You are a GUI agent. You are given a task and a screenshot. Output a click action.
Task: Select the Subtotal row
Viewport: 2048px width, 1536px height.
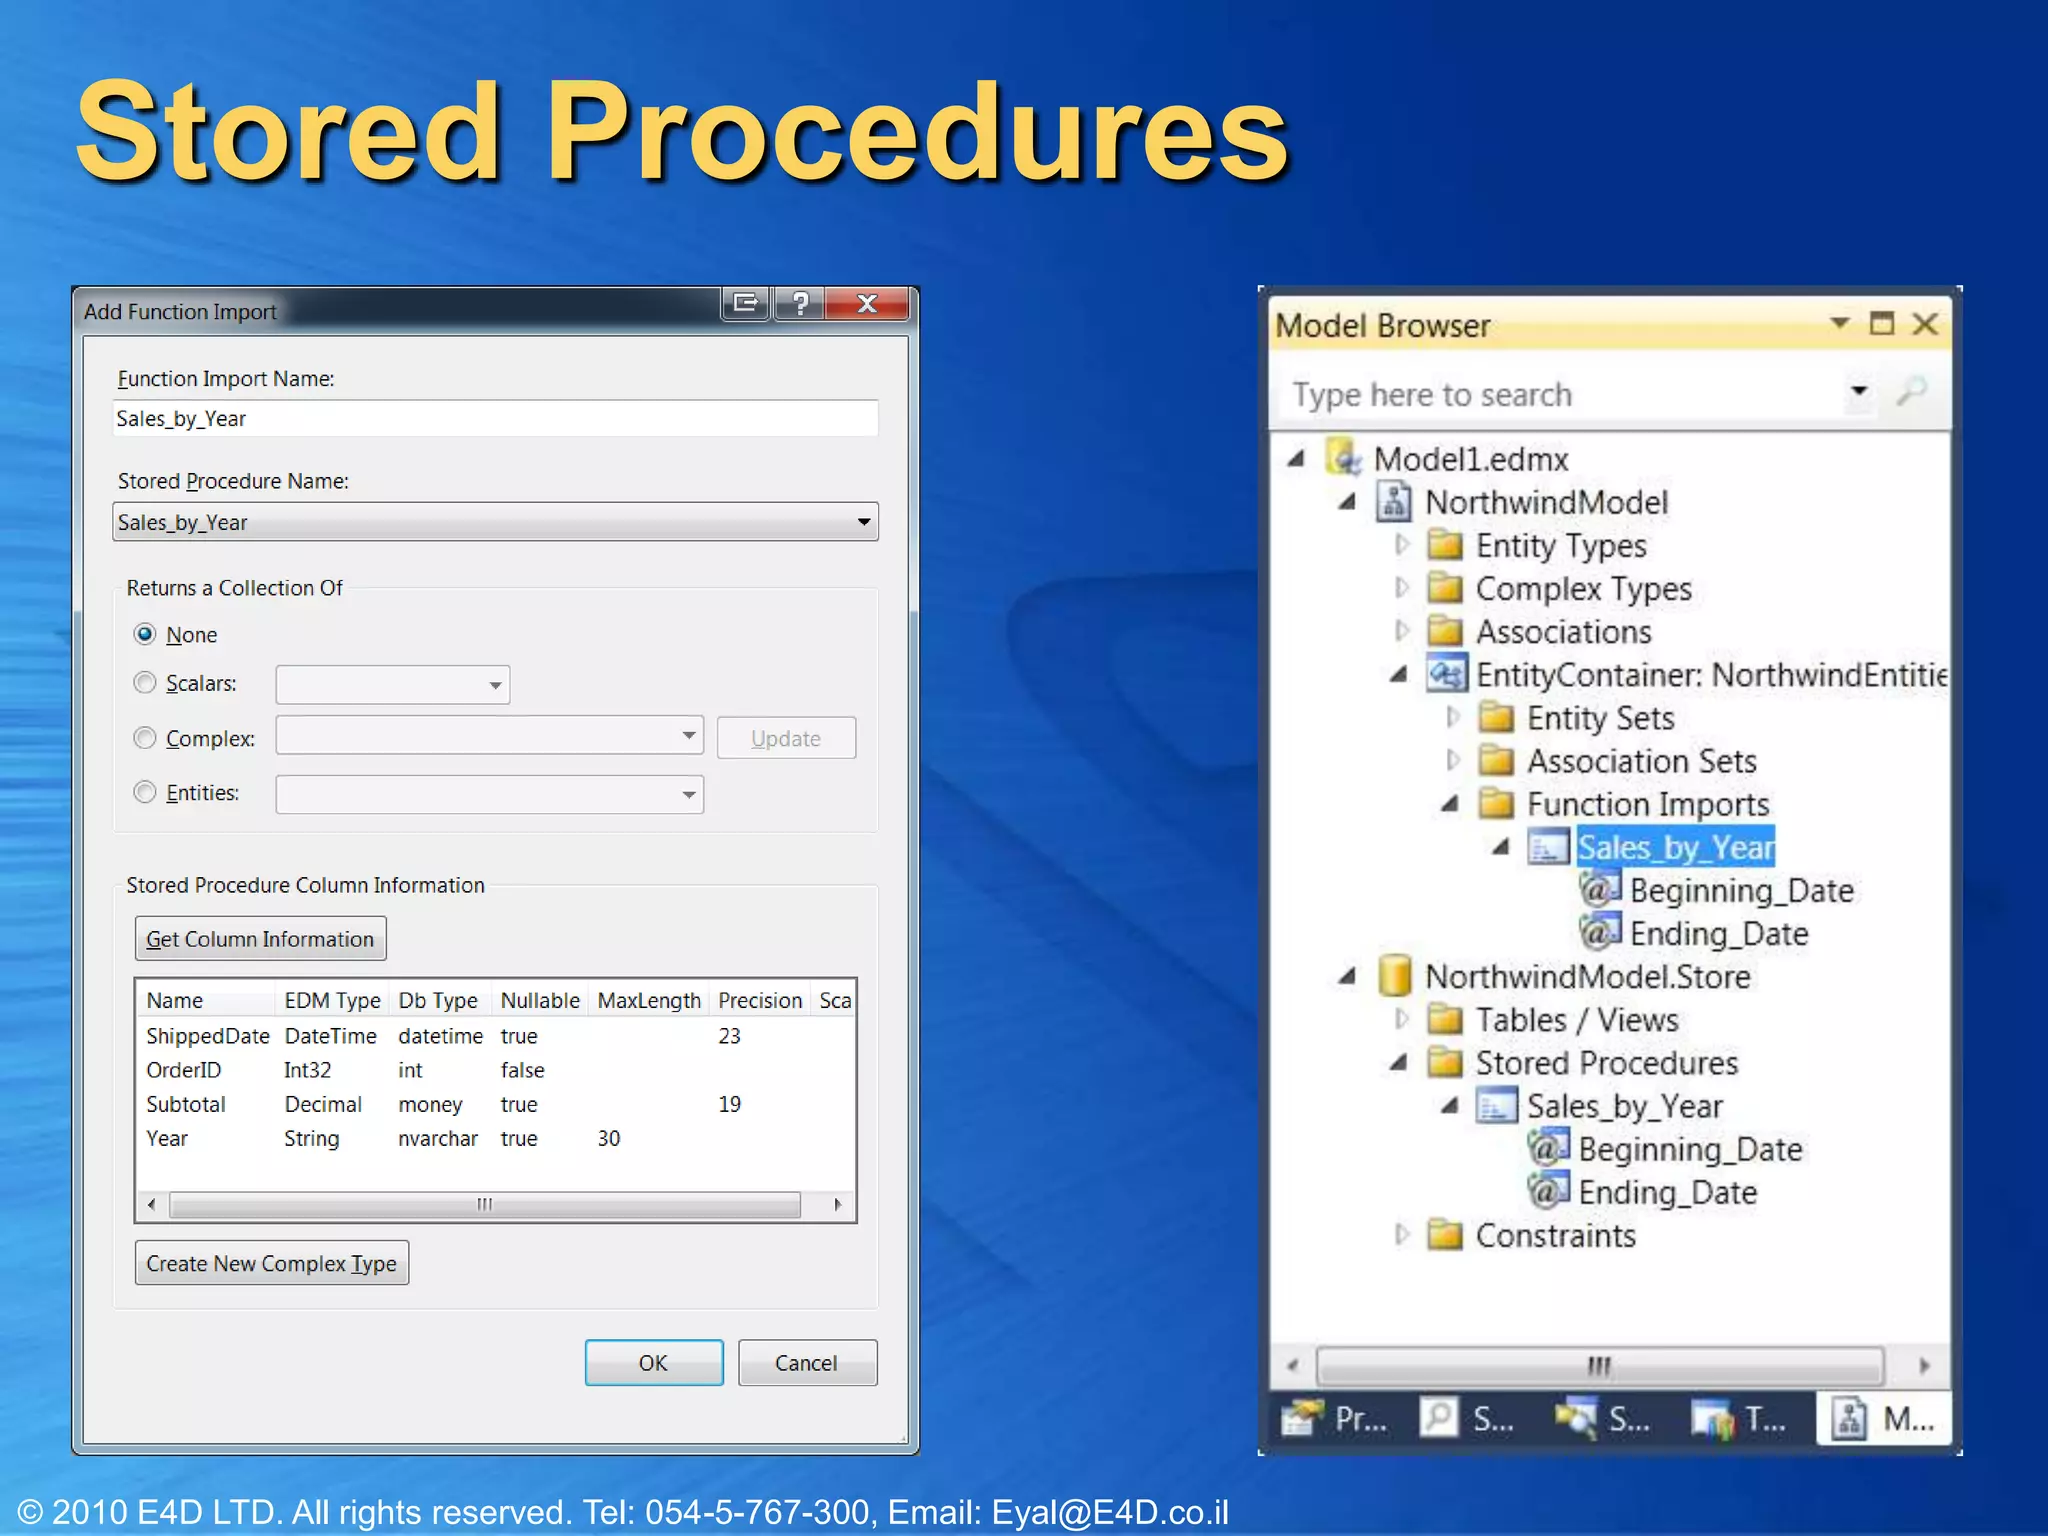tap(495, 1104)
